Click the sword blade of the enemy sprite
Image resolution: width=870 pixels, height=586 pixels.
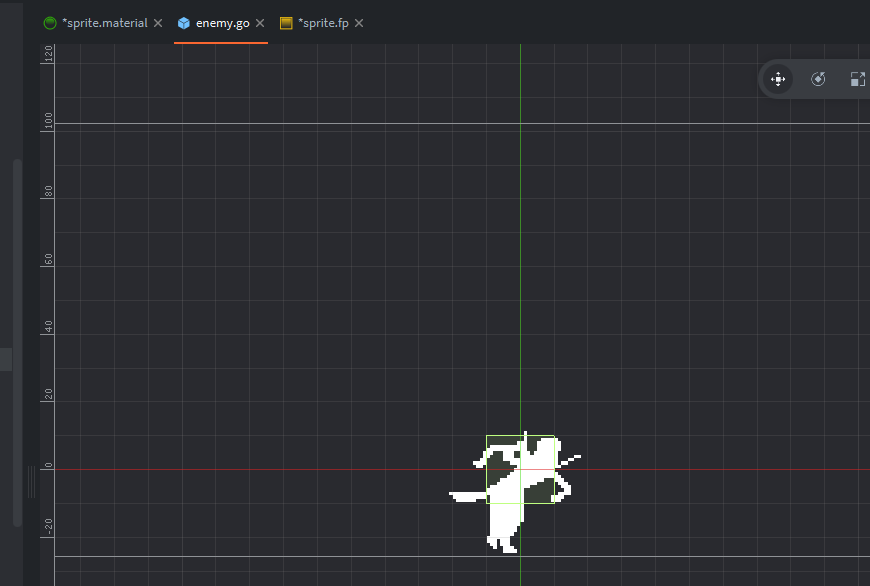click(x=466, y=495)
